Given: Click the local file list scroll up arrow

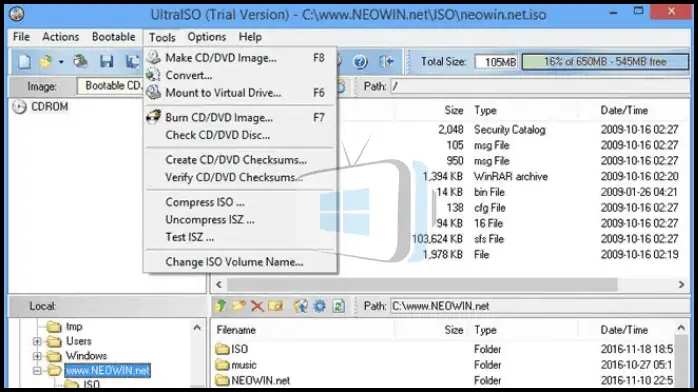Looking at the screenshot, I should (x=681, y=328).
